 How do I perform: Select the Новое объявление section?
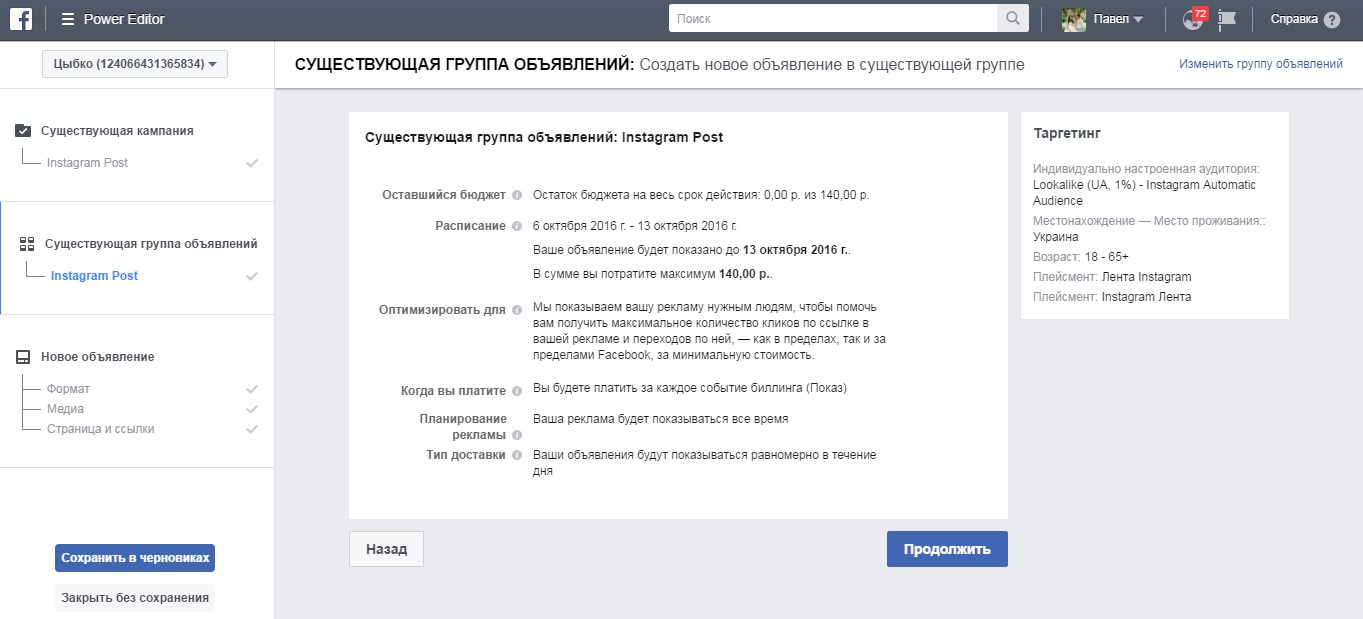coord(97,357)
